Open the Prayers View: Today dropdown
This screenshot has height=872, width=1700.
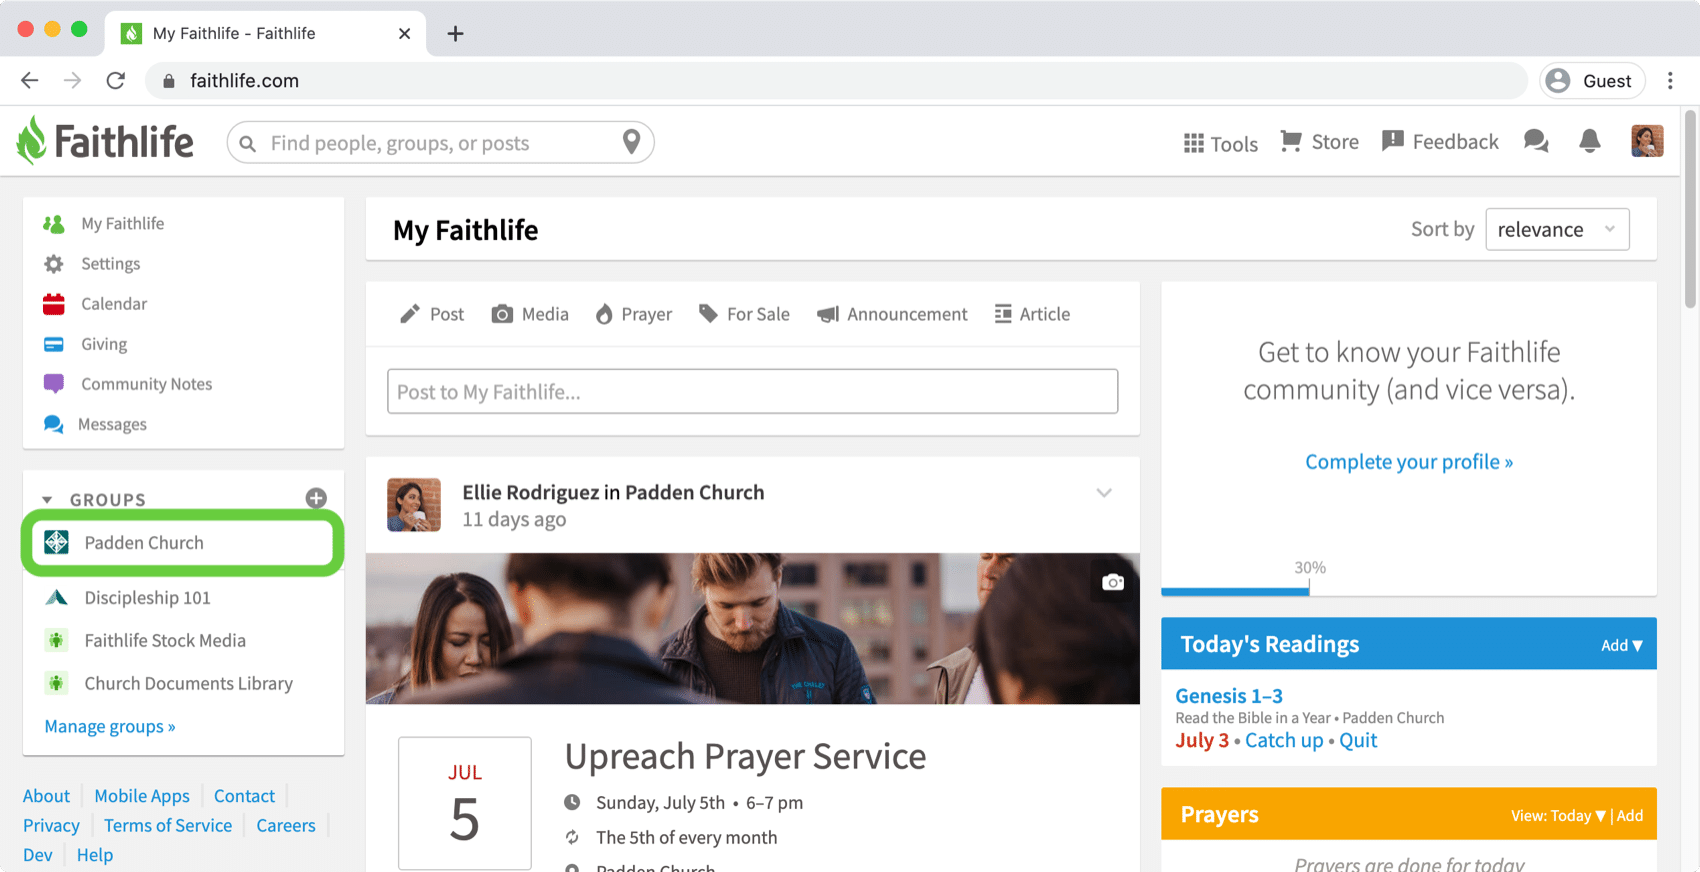[1558, 816]
